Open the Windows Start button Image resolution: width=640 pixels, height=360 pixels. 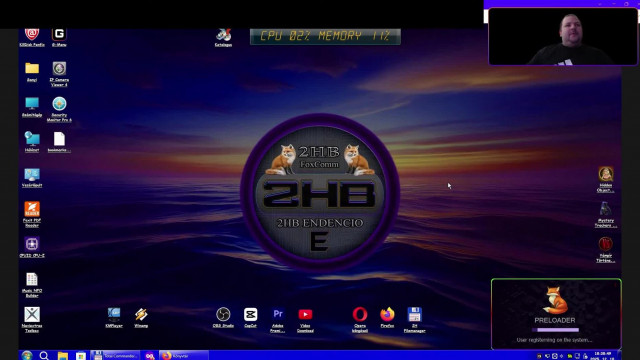(27, 356)
